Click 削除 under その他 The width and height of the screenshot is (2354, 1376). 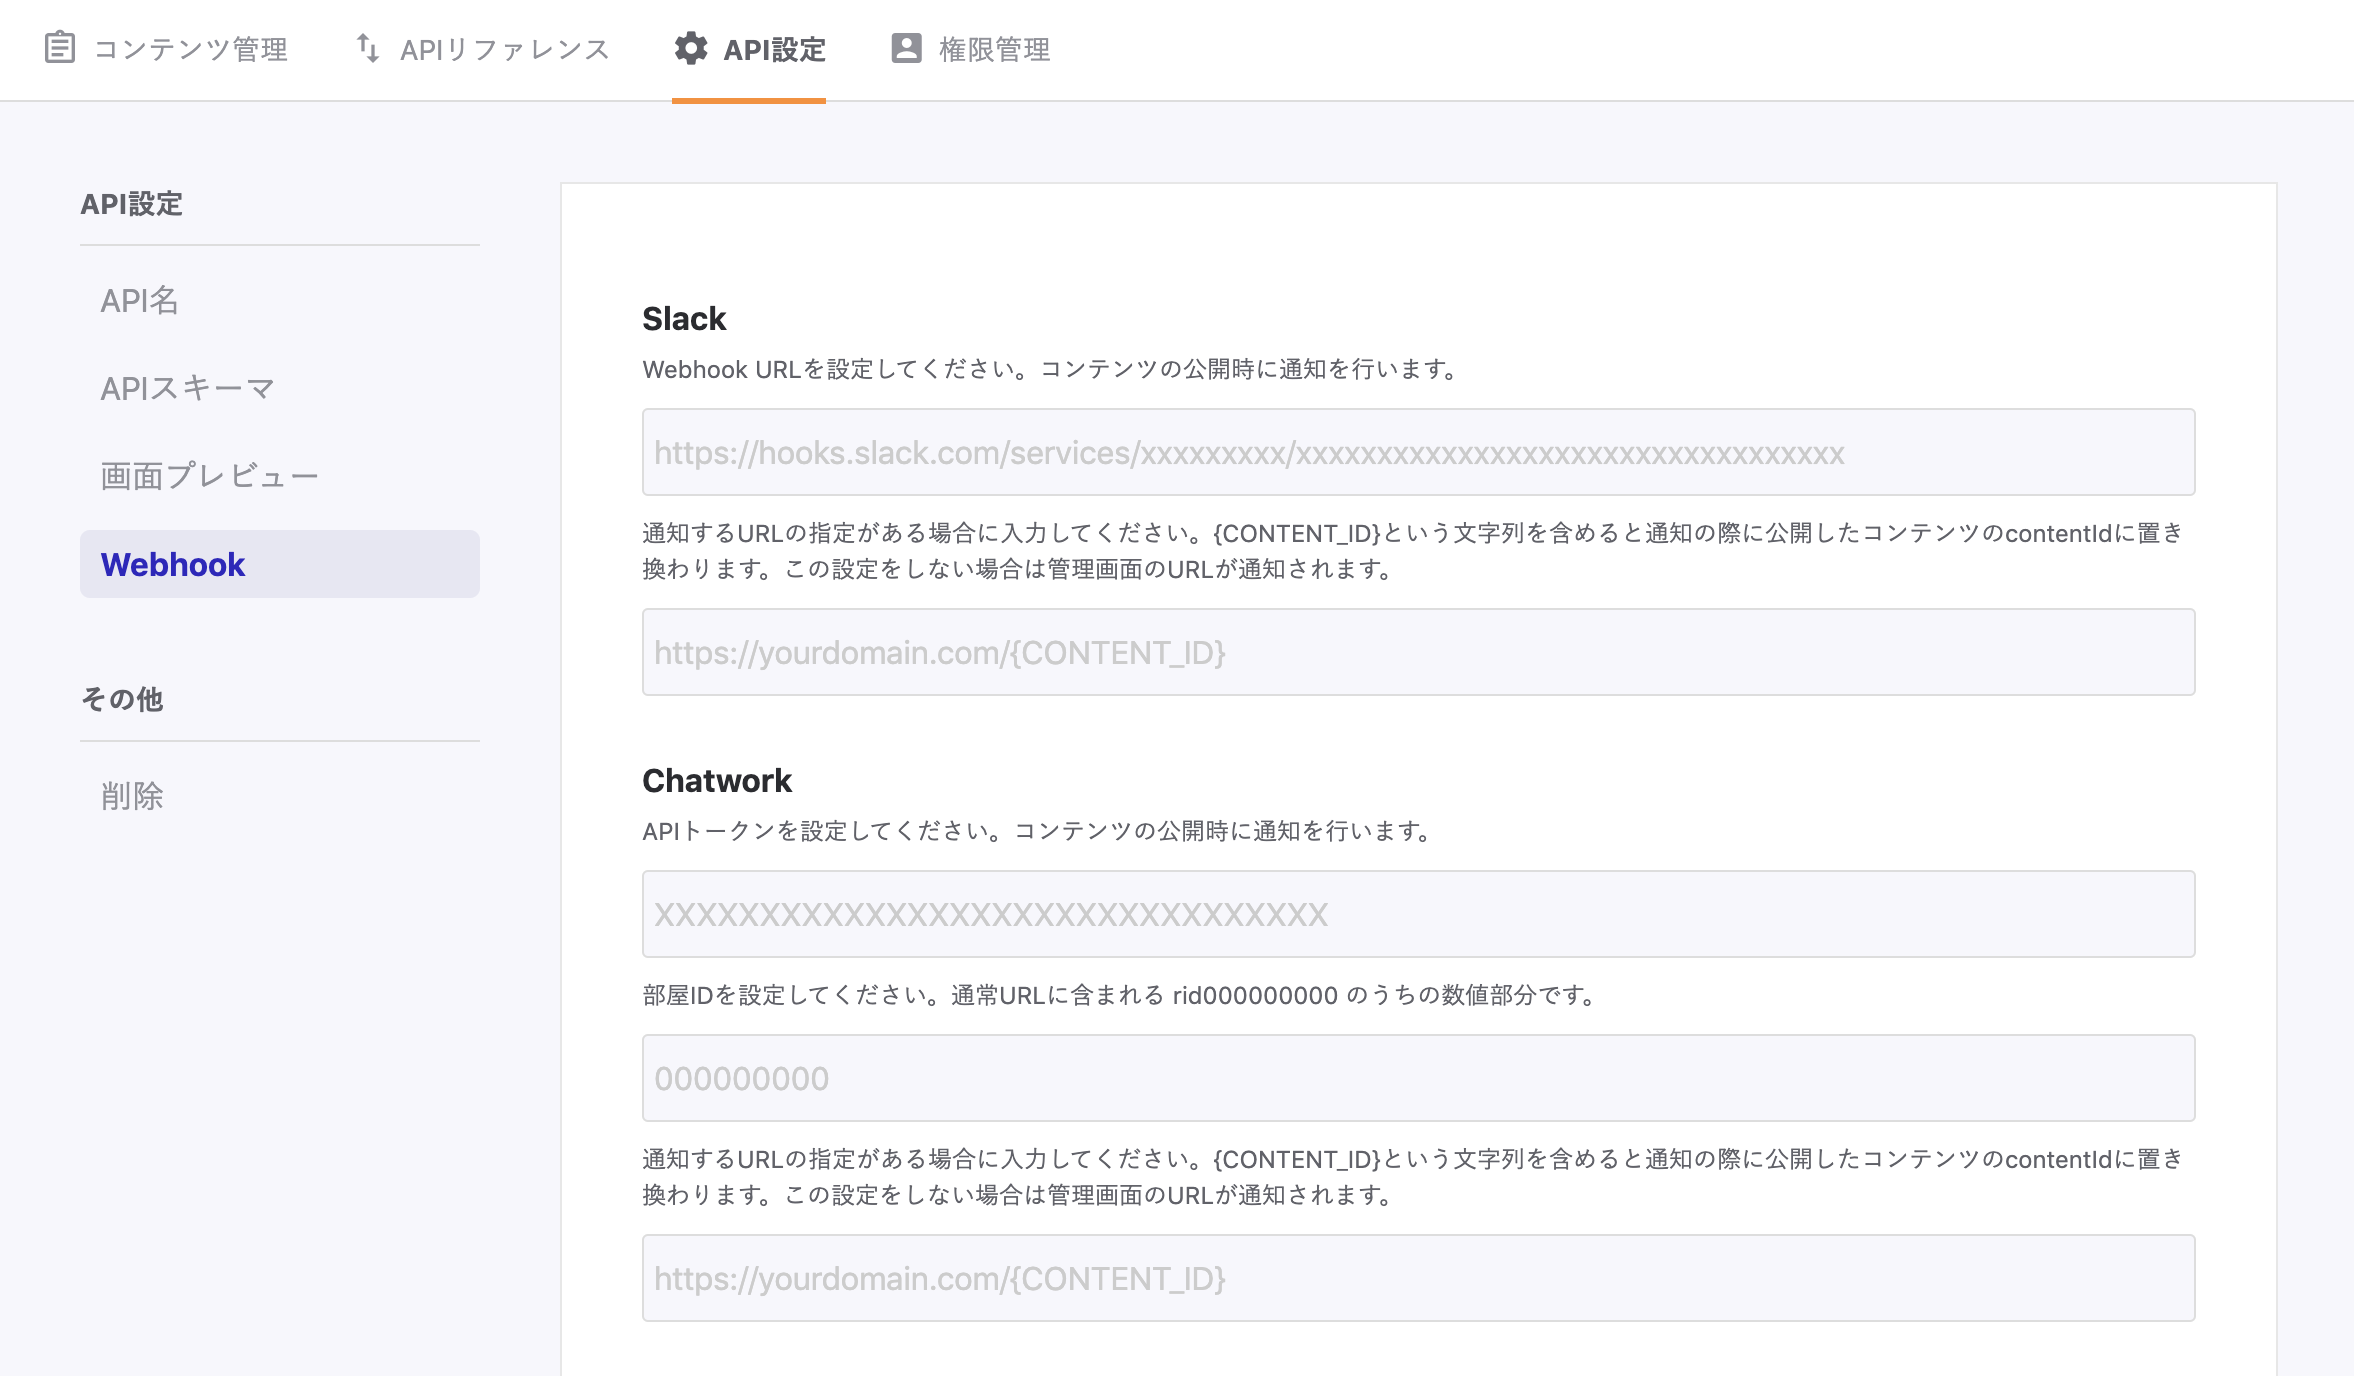(x=132, y=796)
